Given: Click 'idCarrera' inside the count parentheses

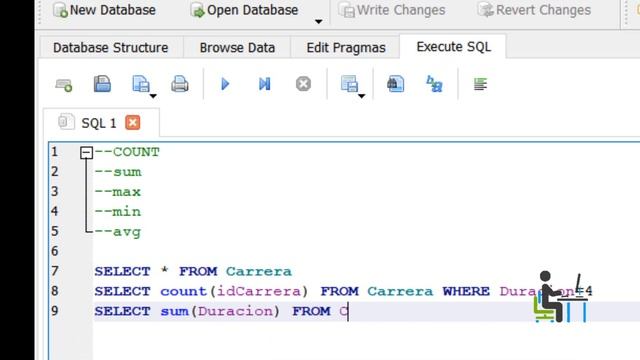Looking at the screenshot, I should 259,291.
